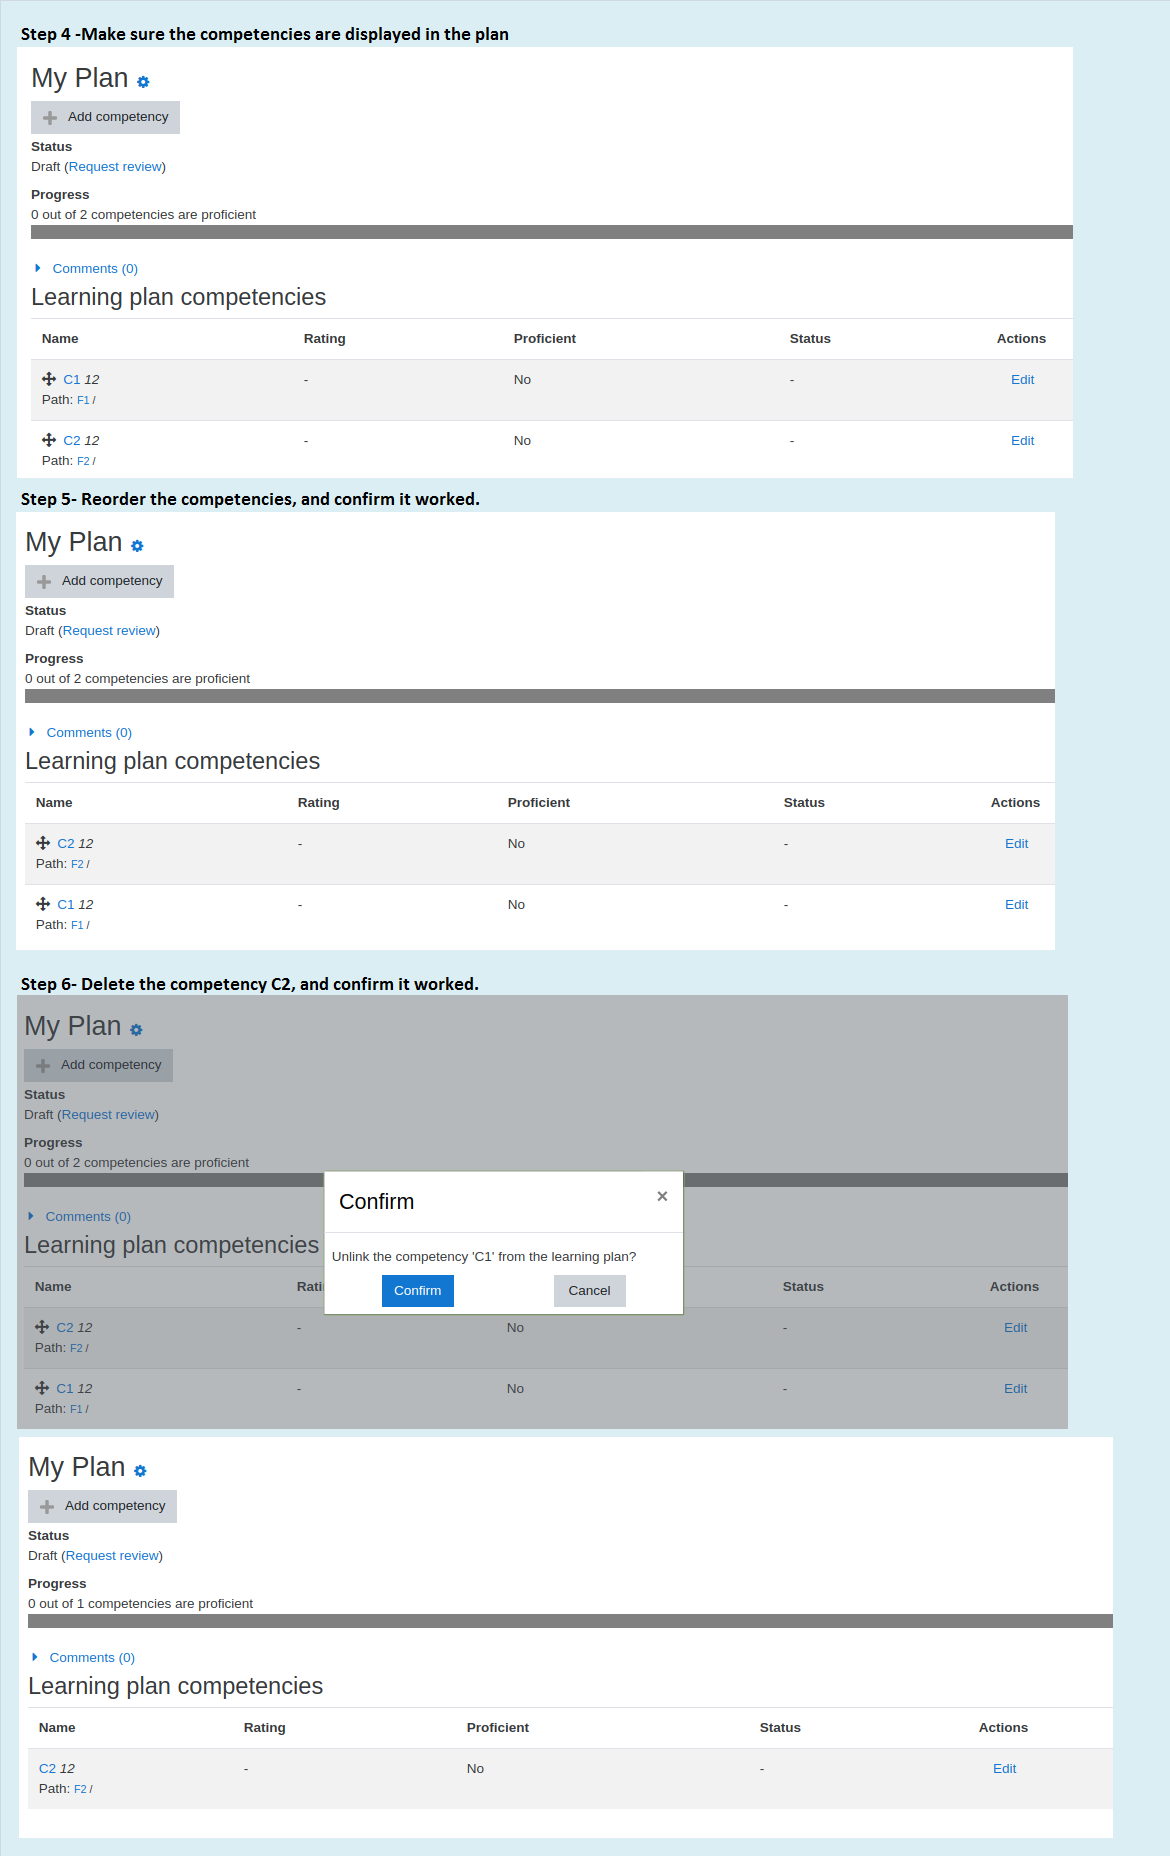Open path F2 for C2 in Step 5
The image size is (1170, 1856).
[x=77, y=864]
